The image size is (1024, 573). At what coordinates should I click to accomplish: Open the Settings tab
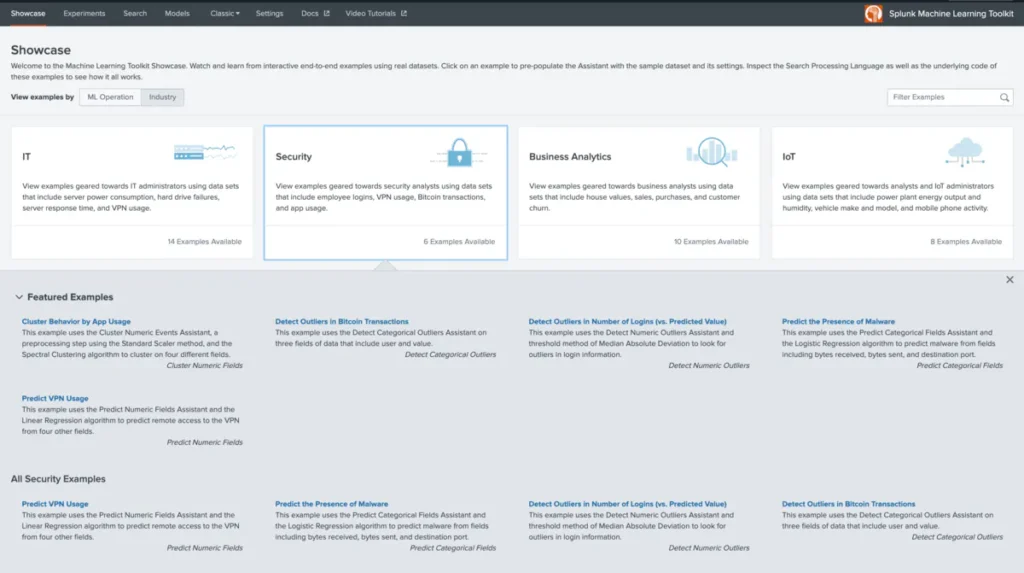point(270,13)
